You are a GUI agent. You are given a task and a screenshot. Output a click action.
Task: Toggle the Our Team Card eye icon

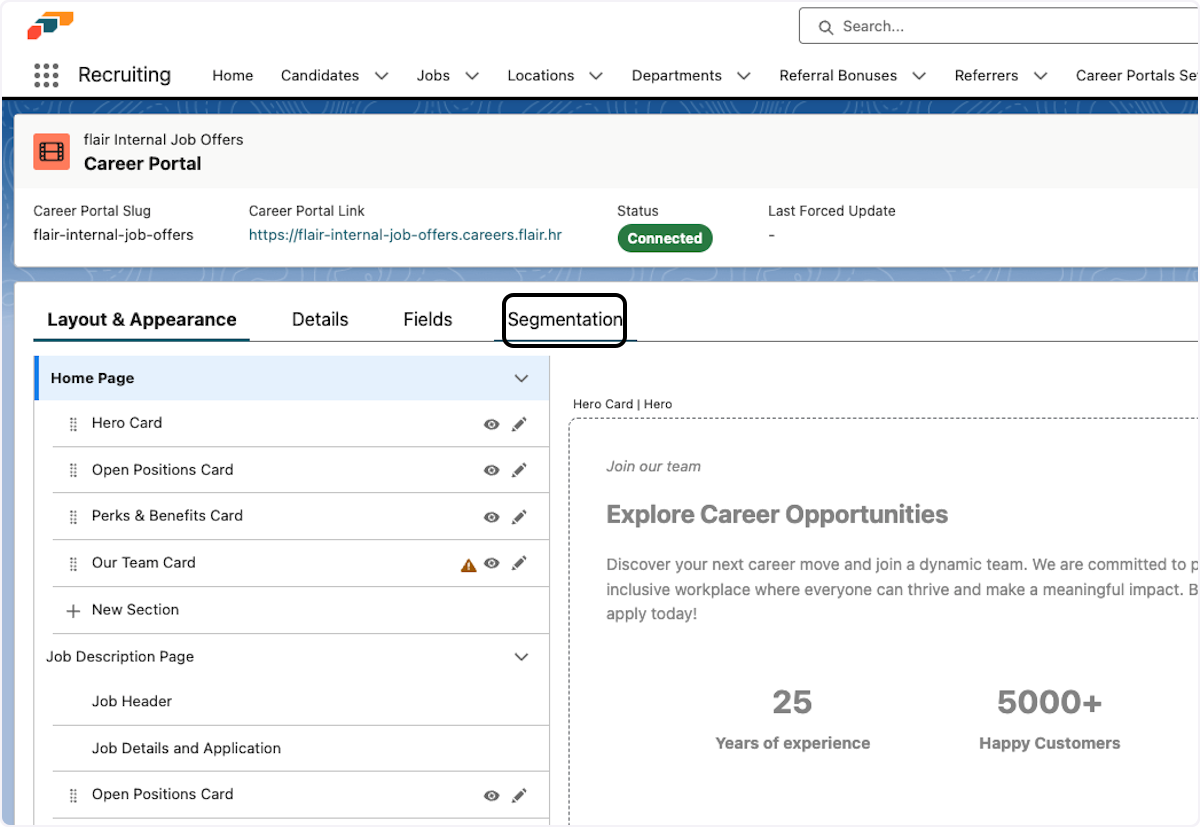(491, 563)
